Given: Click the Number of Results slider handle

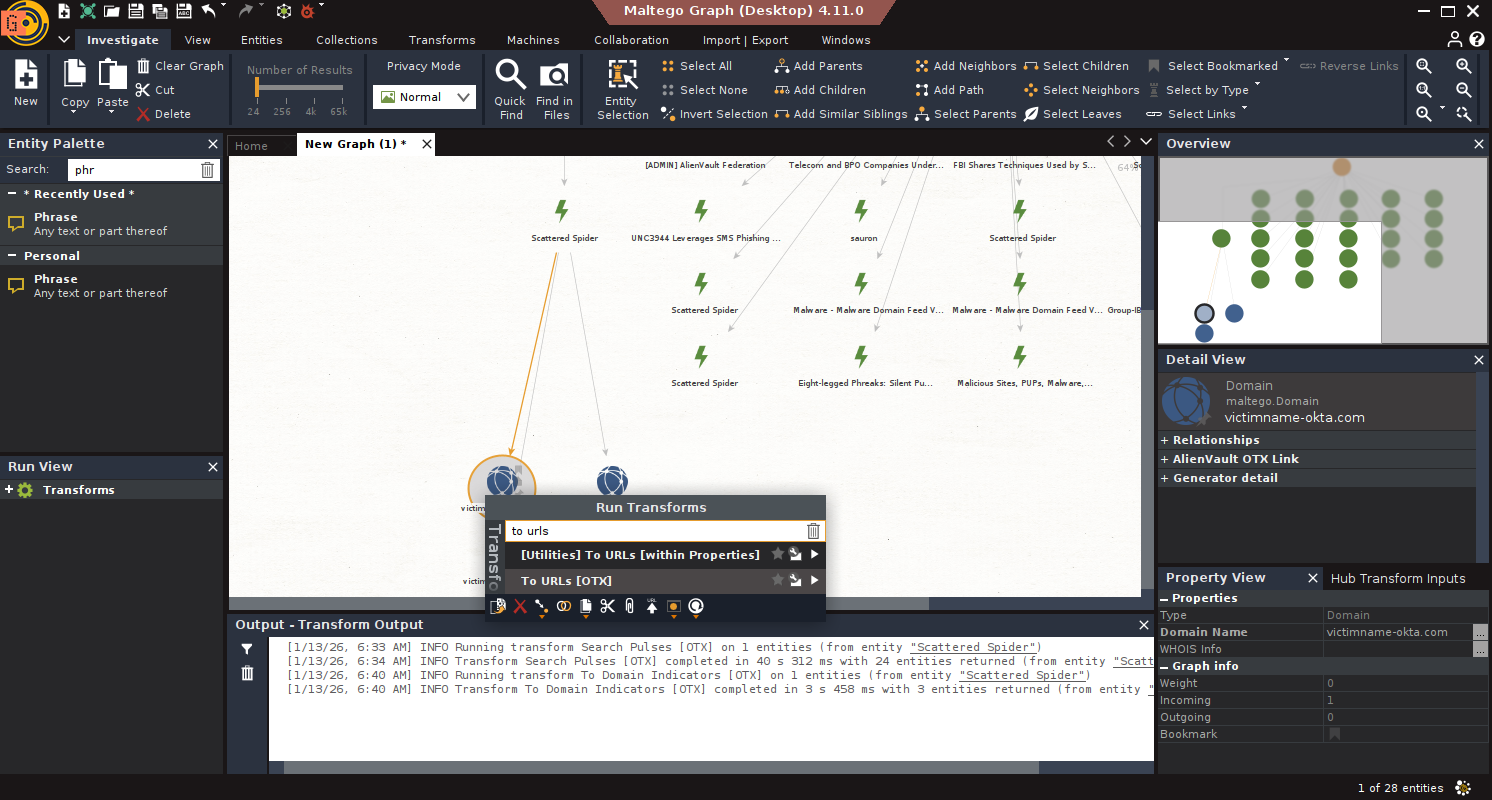Looking at the screenshot, I should point(256,88).
